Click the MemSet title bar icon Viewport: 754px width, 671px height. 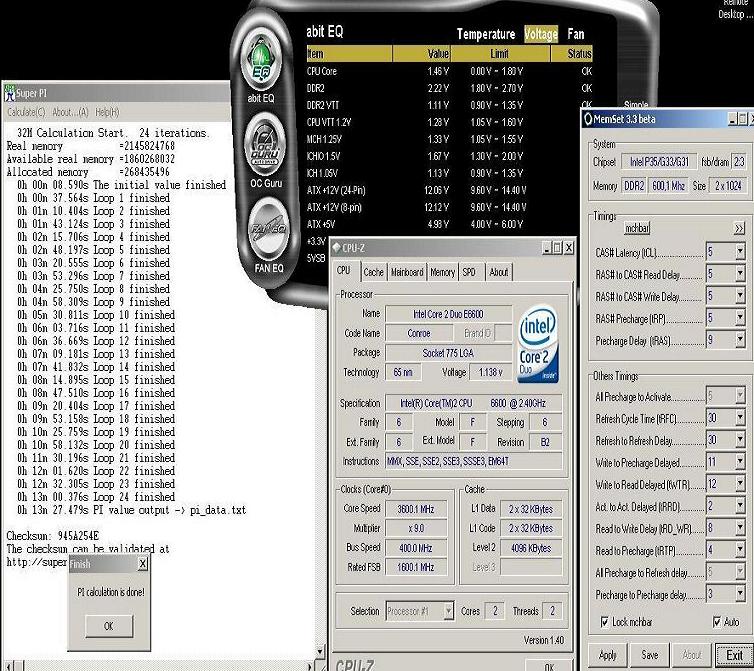[587, 119]
